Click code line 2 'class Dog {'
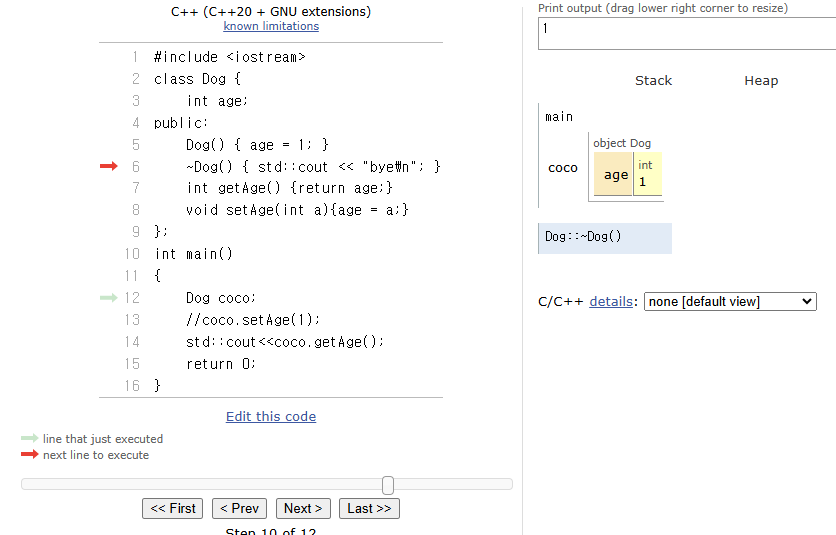The image size is (836, 535). [x=197, y=79]
